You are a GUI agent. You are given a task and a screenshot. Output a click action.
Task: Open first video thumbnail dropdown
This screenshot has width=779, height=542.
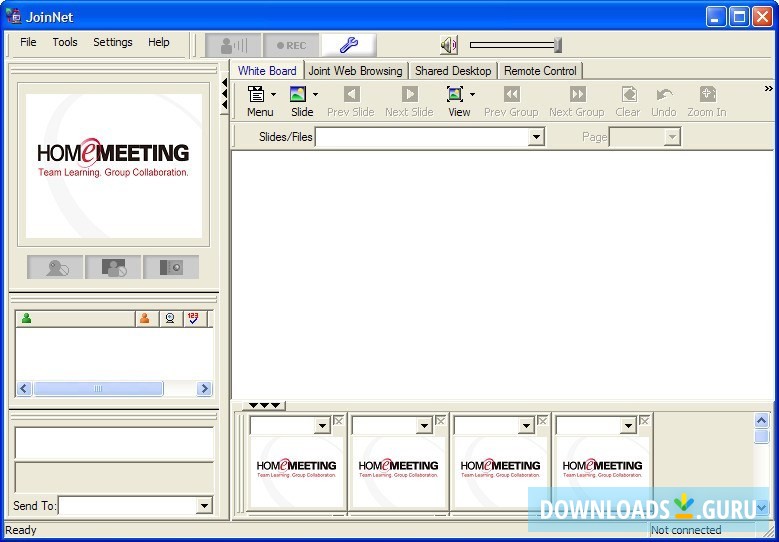click(322, 426)
